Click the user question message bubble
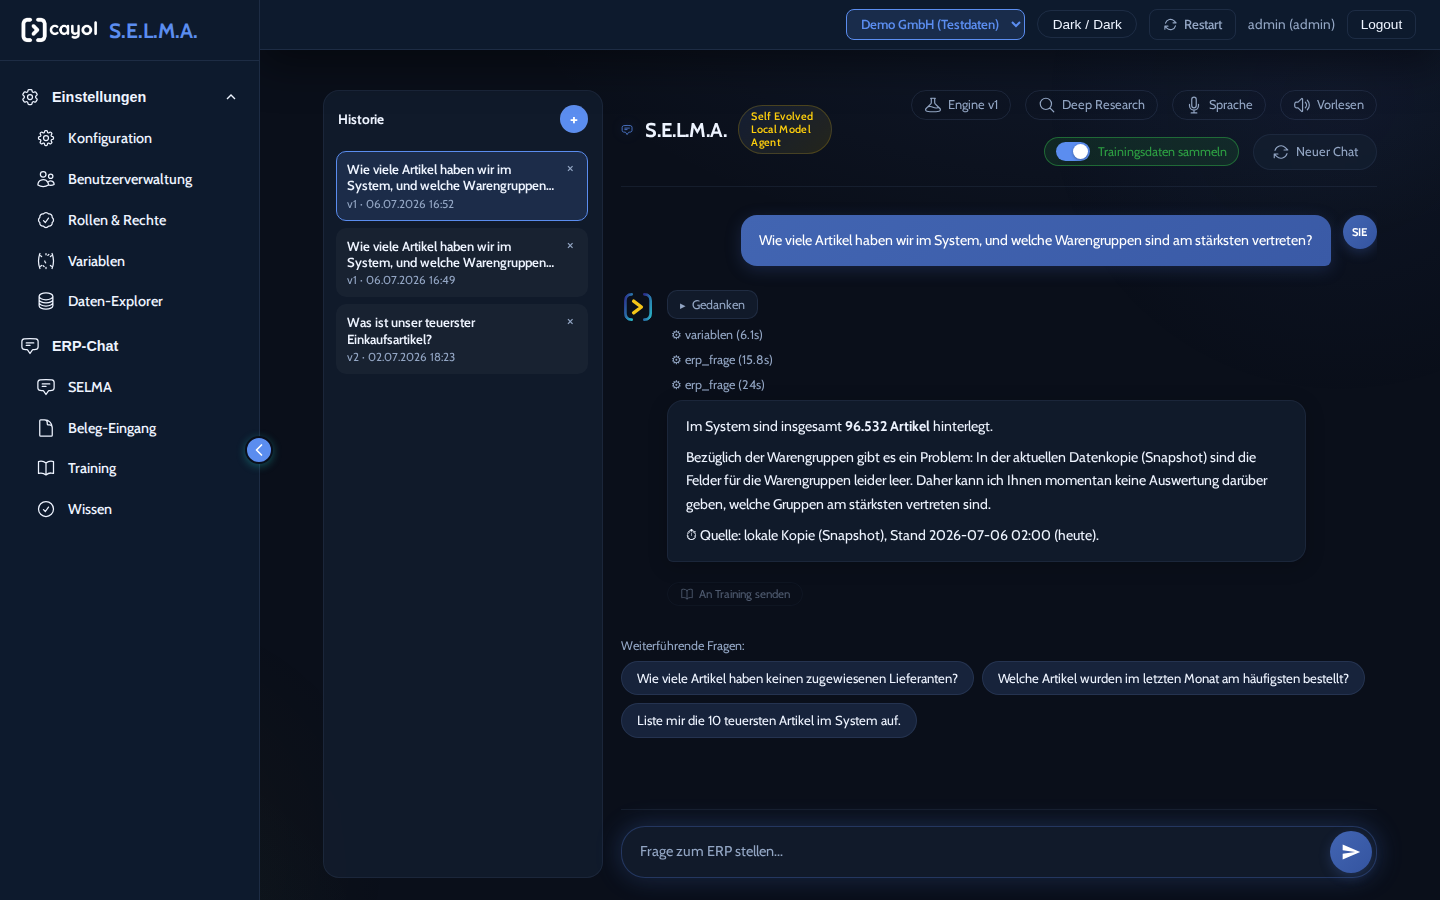Image resolution: width=1440 pixels, height=900 pixels. point(1035,240)
